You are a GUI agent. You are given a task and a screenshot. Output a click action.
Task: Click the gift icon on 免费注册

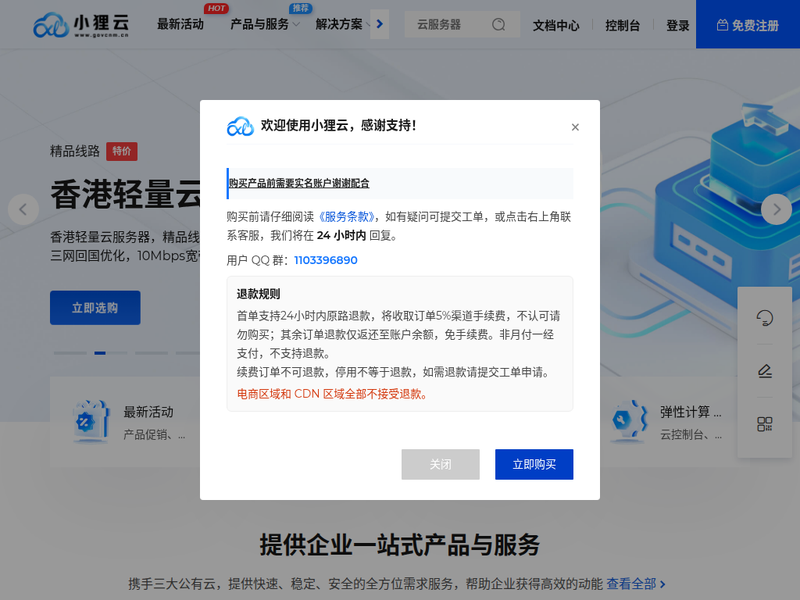(722, 24)
